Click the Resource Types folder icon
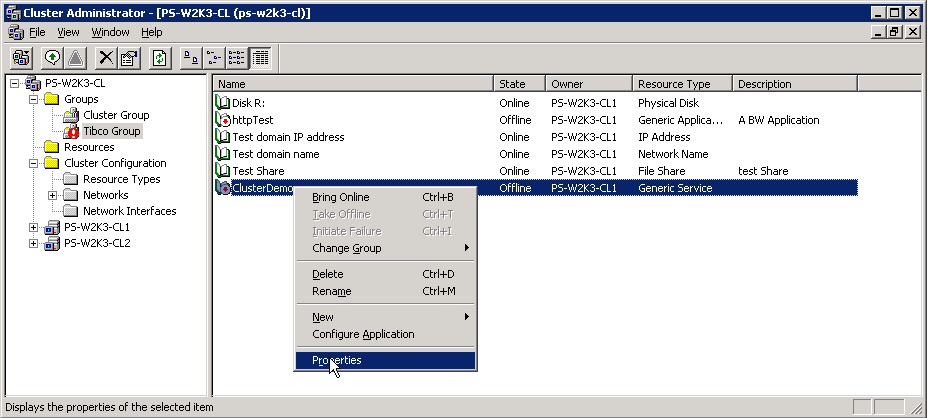This screenshot has width=928, height=418. coord(71,179)
